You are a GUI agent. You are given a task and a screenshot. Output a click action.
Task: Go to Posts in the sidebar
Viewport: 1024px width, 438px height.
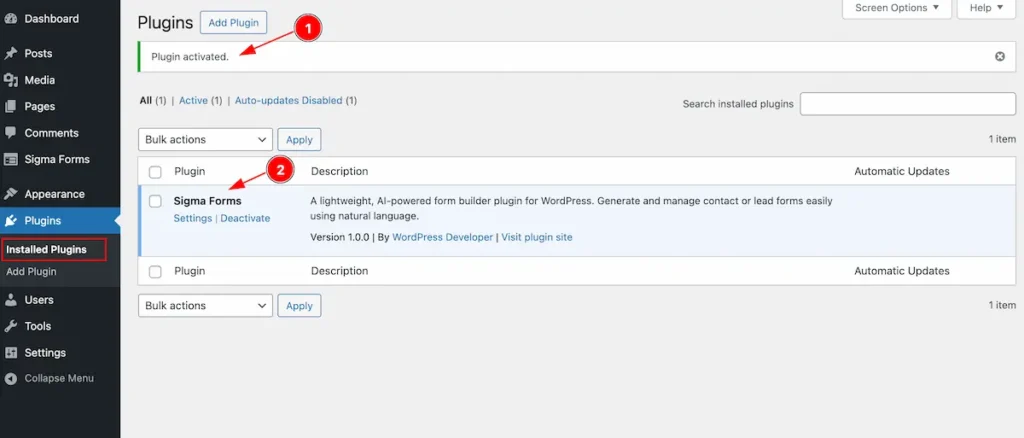tap(38, 54)
